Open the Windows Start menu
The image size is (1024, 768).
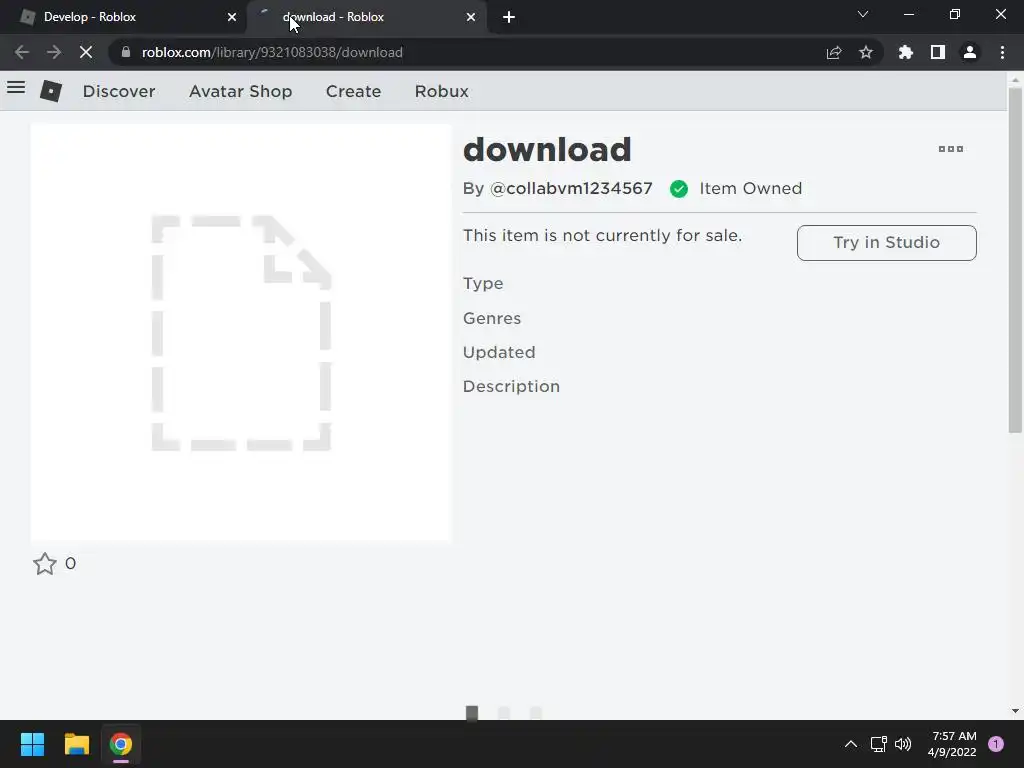pos(32,744)
